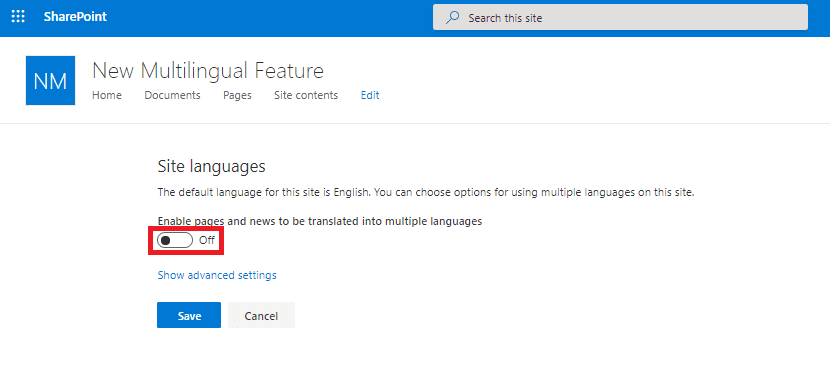The height and width of the screenshot is (366, 830).
Task: Open the Pages navigation link
Action: [237, 95]
